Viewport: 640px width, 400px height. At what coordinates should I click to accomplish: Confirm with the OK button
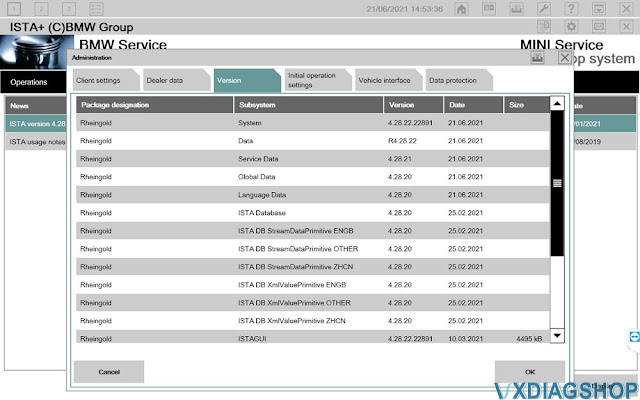tap(530, 372)
